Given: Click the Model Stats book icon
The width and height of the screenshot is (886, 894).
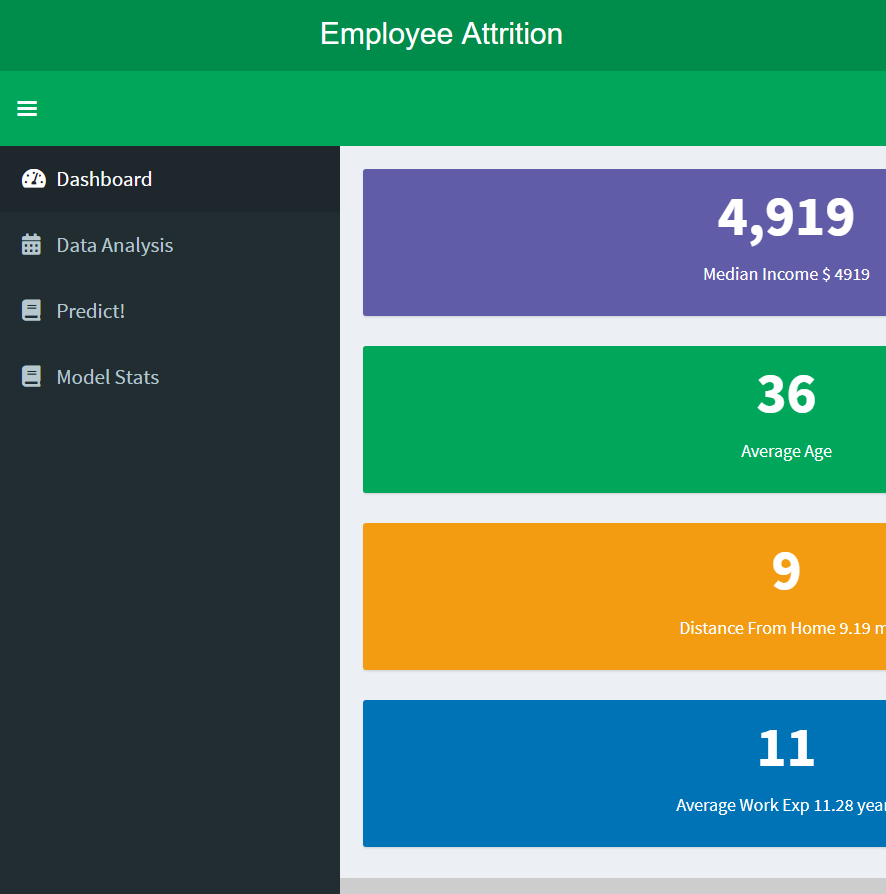Looking at the screenshot, I should pyautogui.click(x=31, y=377).
